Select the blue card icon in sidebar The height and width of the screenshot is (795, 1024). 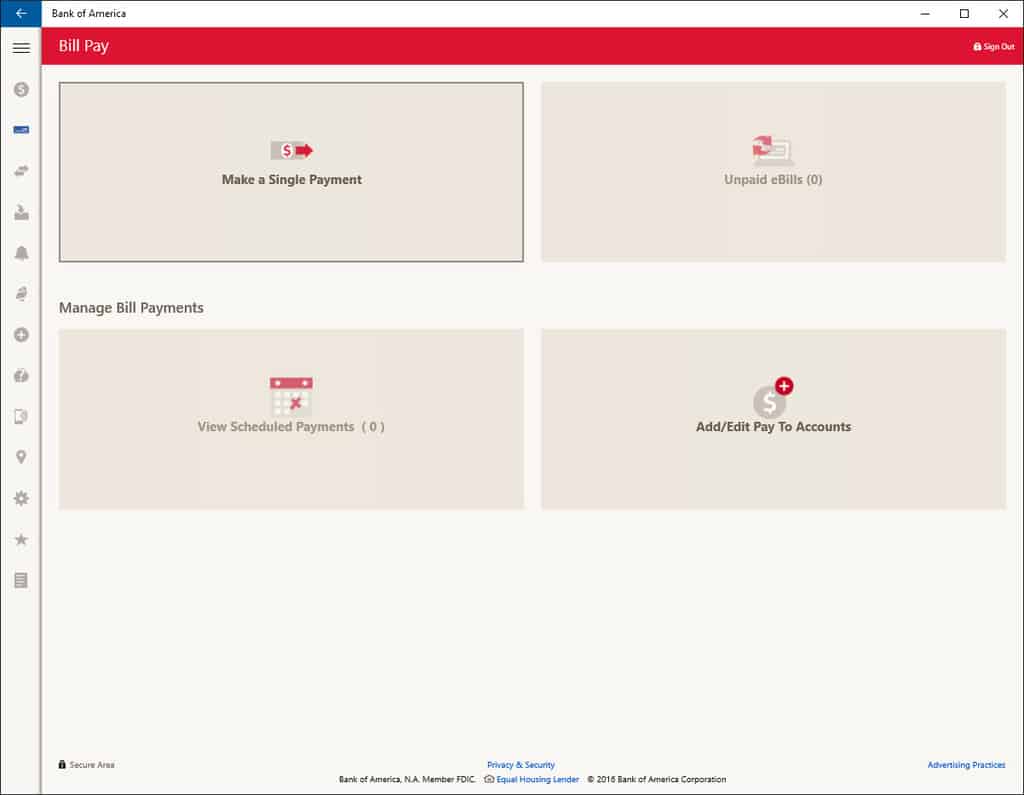pos(21,130)
